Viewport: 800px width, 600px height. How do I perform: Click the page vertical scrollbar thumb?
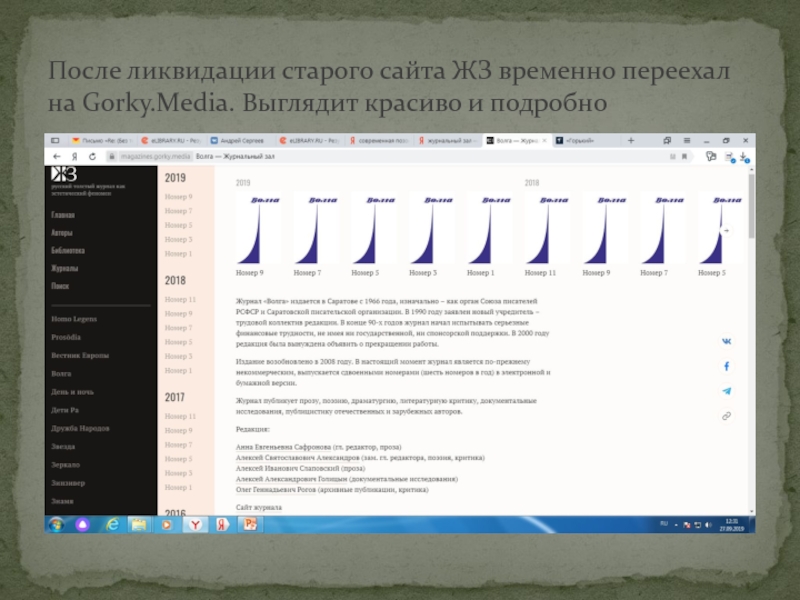752,206
